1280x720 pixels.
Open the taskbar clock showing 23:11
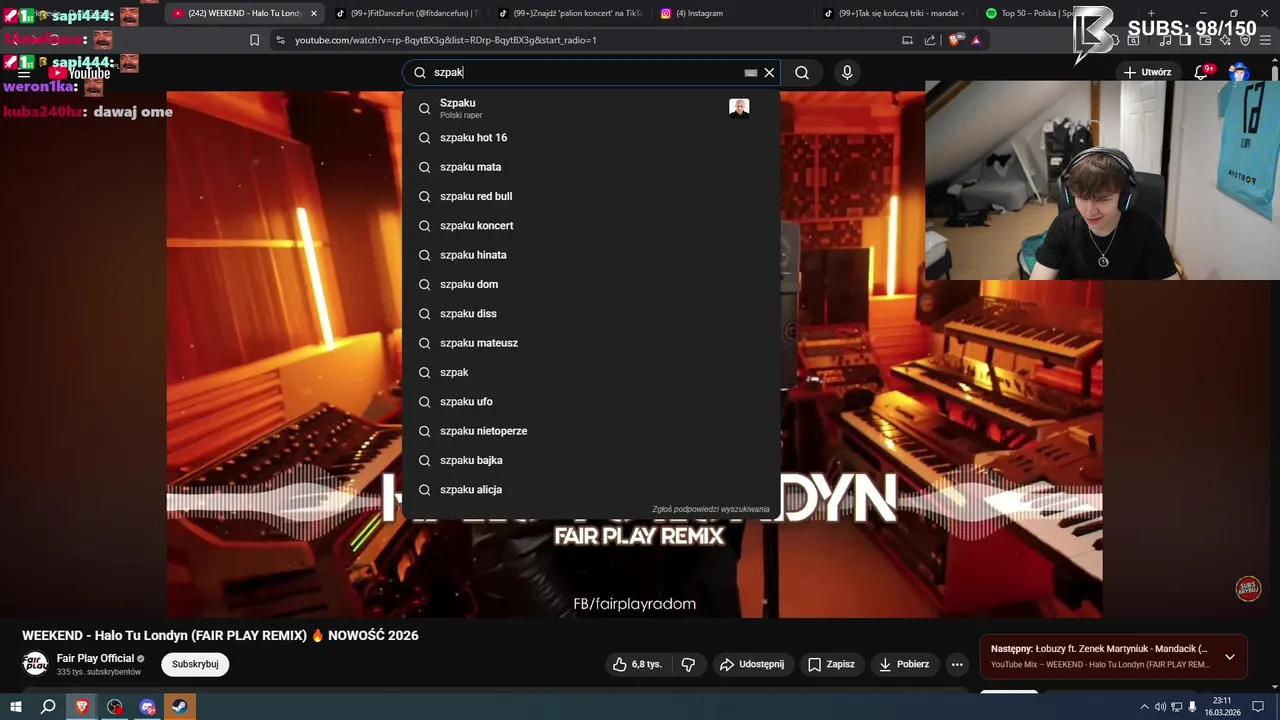click(1222, 707)
